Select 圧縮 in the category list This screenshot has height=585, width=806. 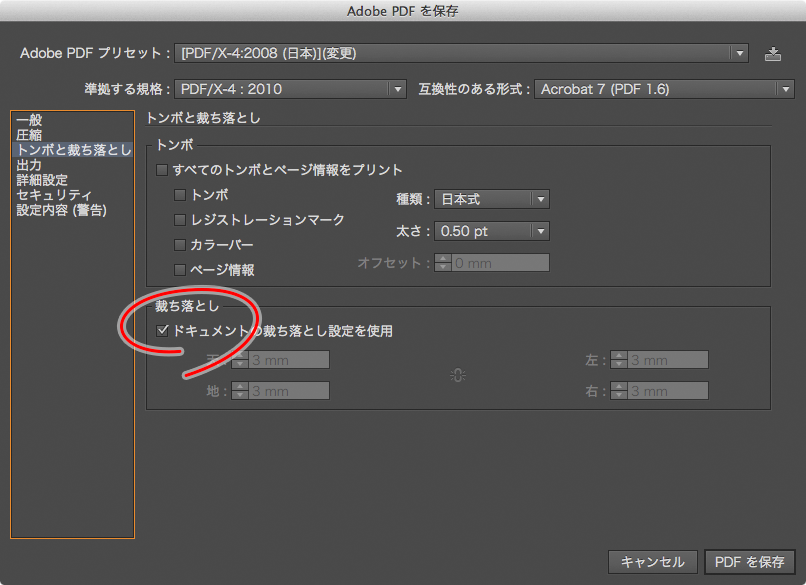tap(29, 135)
